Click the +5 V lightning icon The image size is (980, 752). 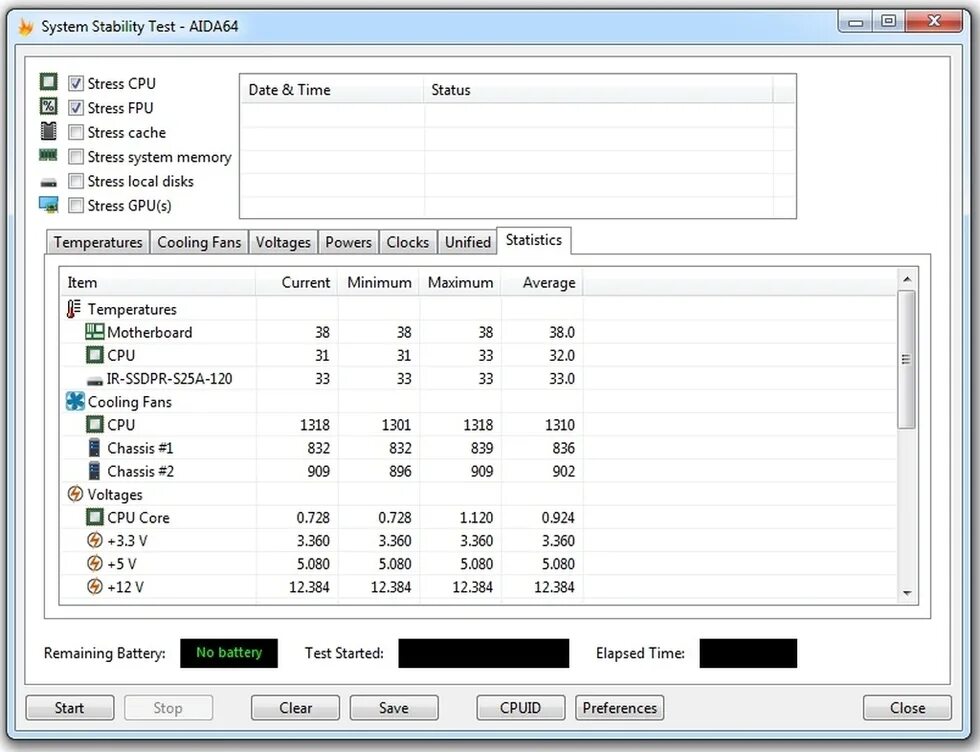coord(94,563)
